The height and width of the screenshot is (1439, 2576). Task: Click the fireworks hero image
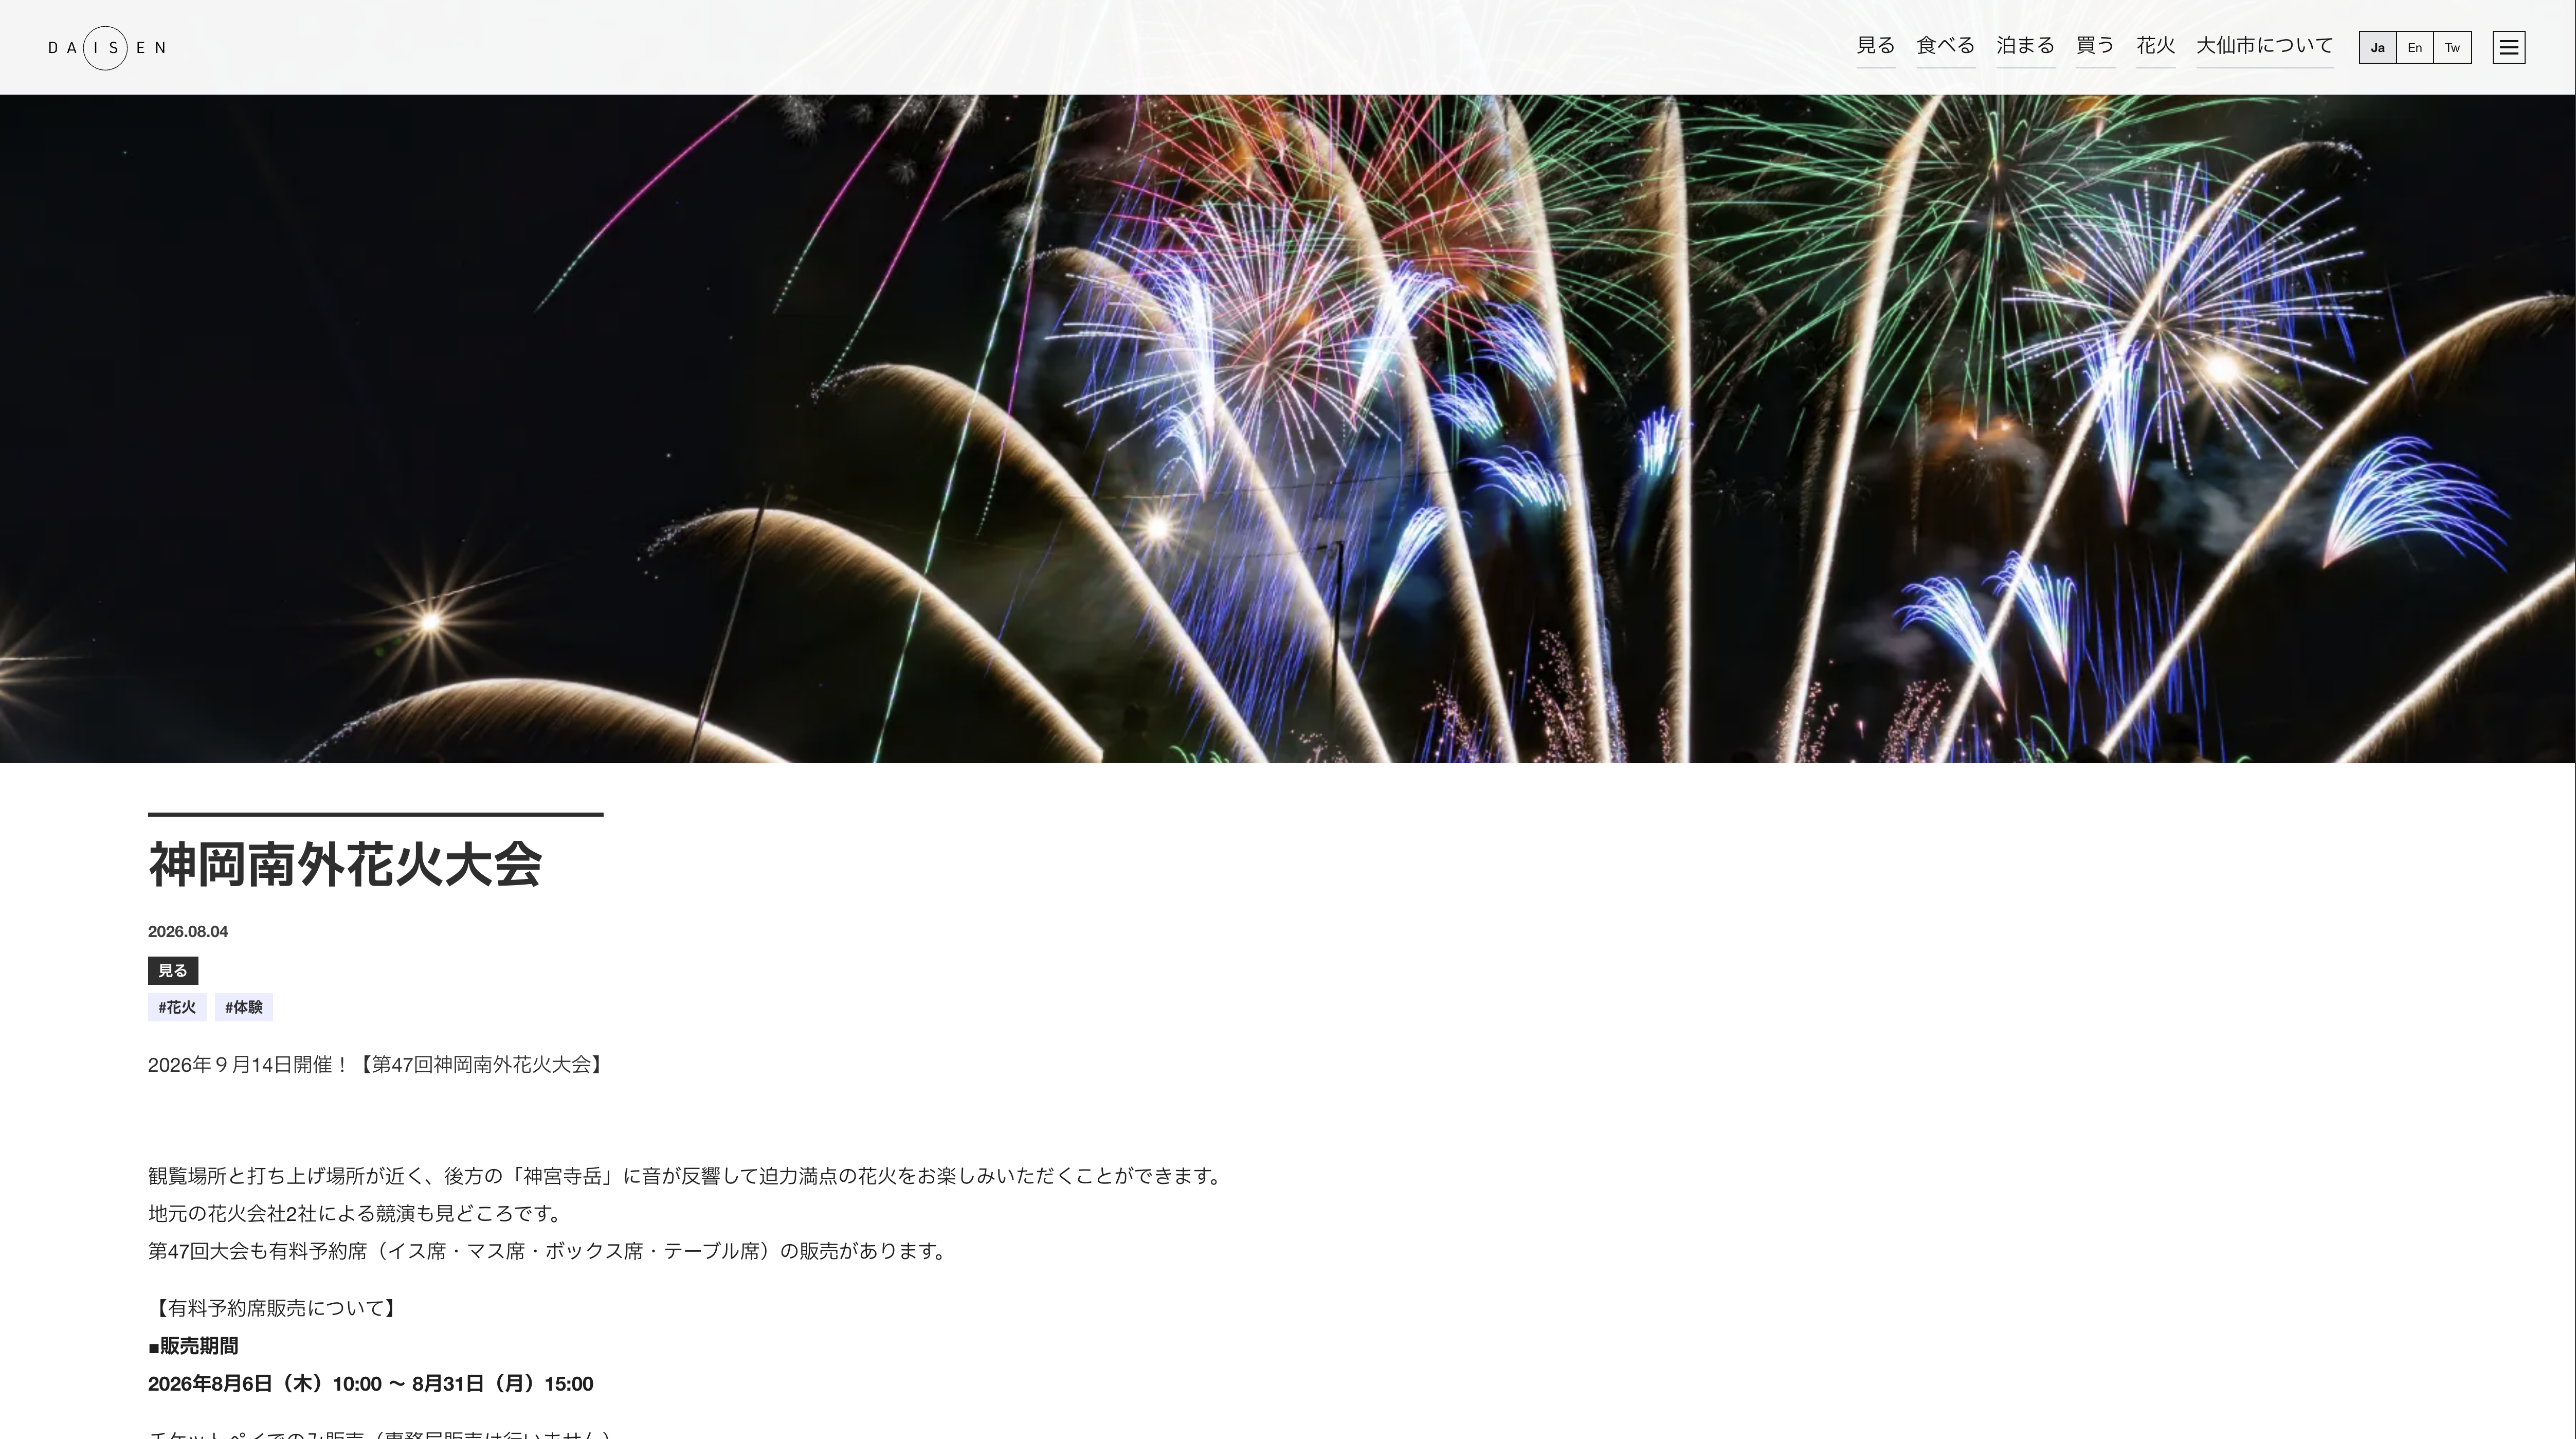tap(1288, 429)
